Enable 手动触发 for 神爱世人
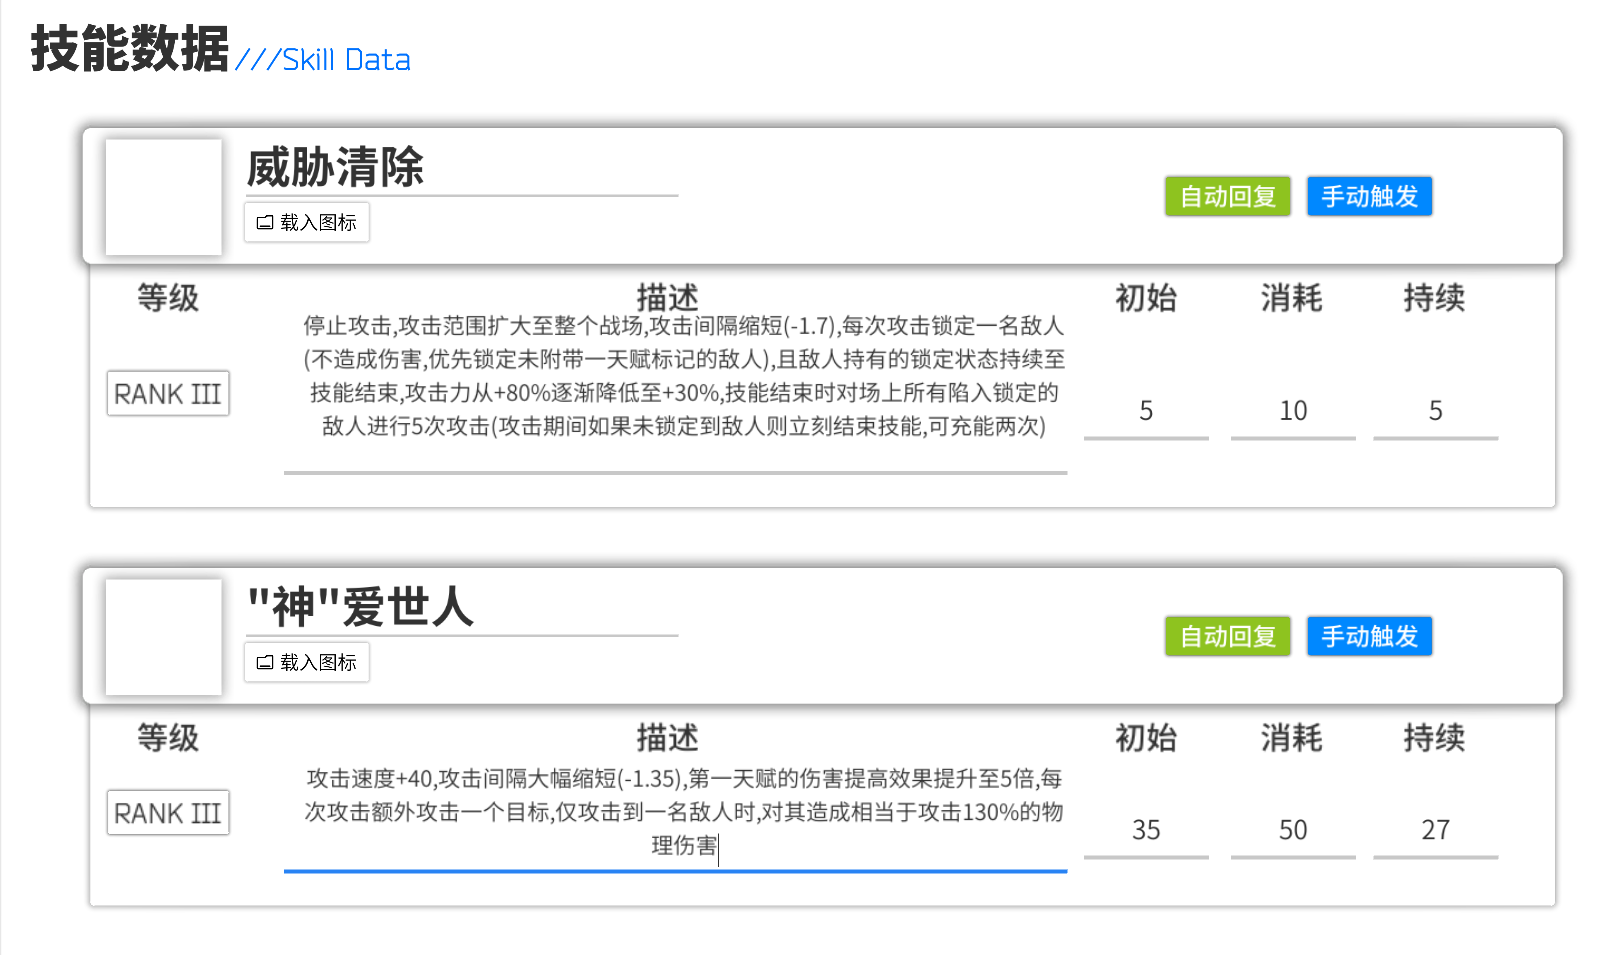This screenshot has width=1624, height=955. coord(1369,636)
